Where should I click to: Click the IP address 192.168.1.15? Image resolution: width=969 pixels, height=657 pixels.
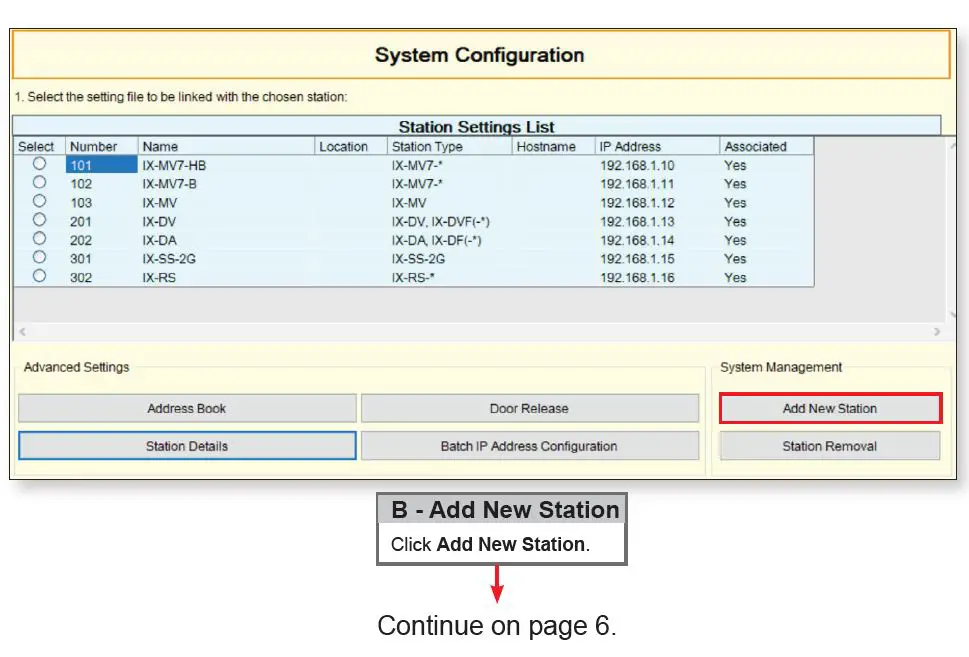pos(637,258)
